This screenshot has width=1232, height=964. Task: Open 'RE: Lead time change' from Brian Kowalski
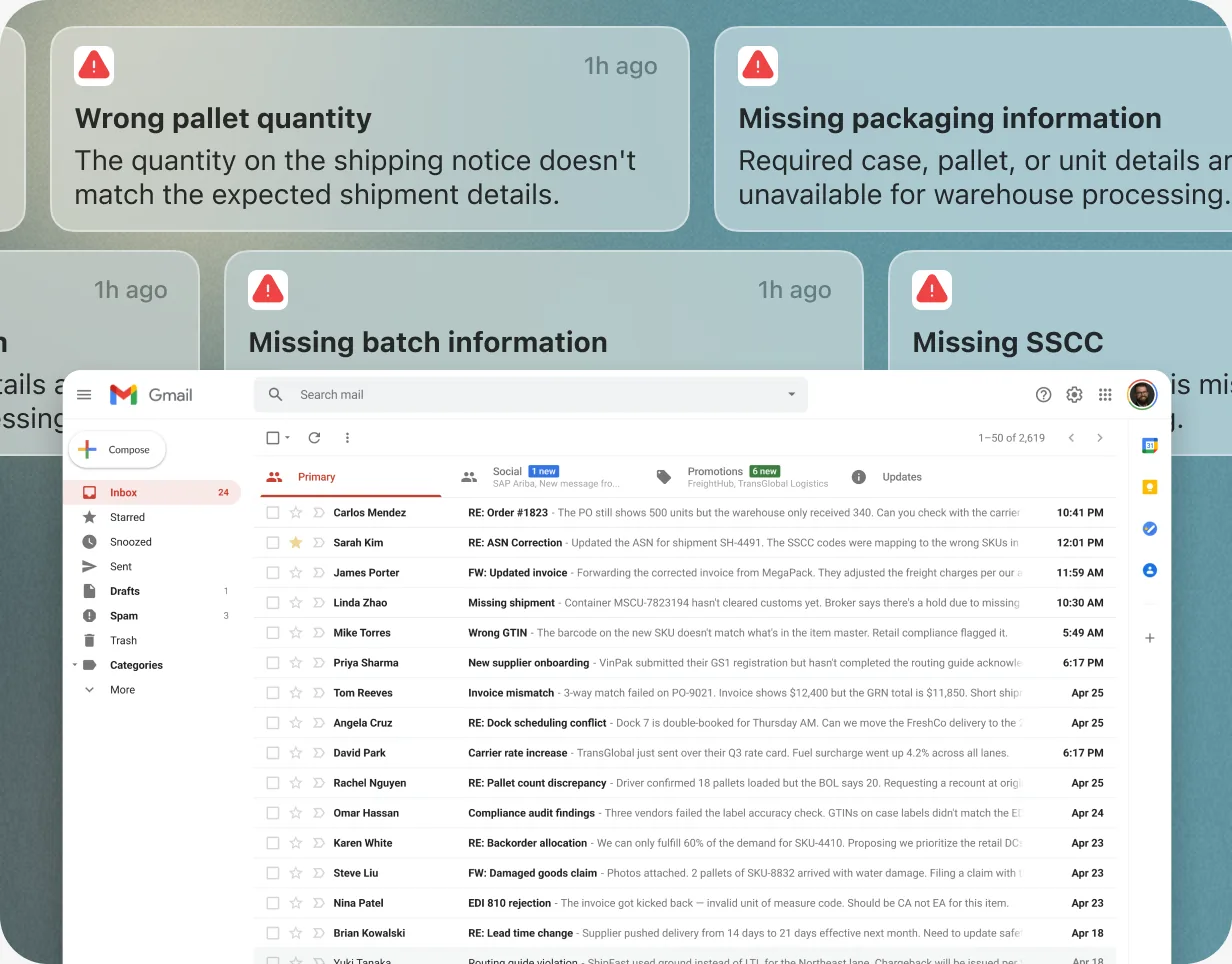pyautogui.click(x=685, y=933)
